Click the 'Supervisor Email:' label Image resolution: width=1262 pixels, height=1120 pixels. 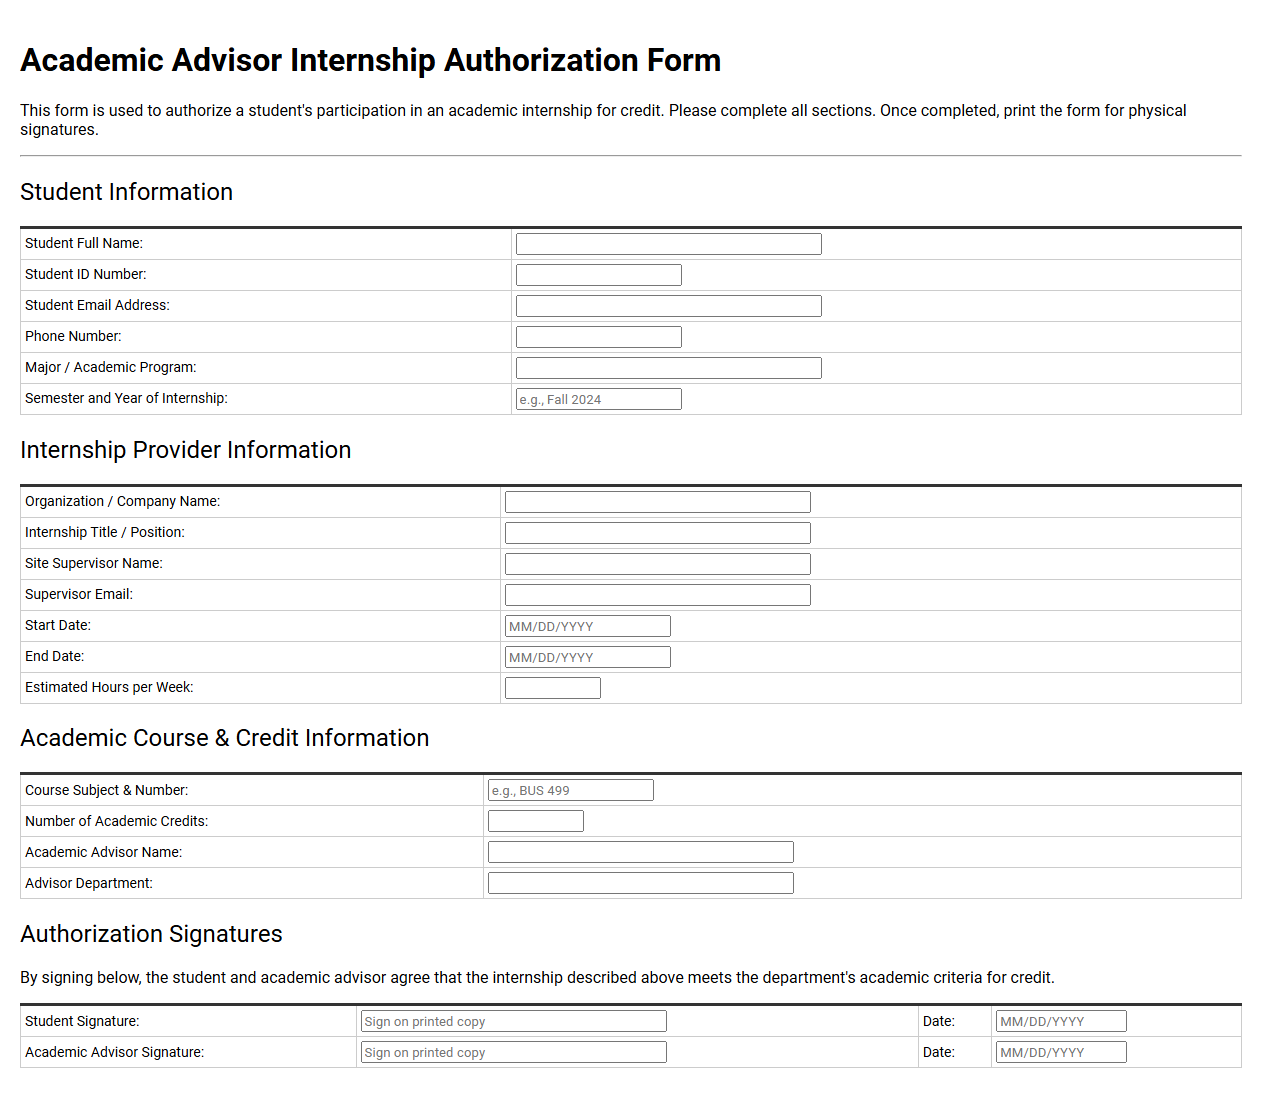(x=79, y=594)
